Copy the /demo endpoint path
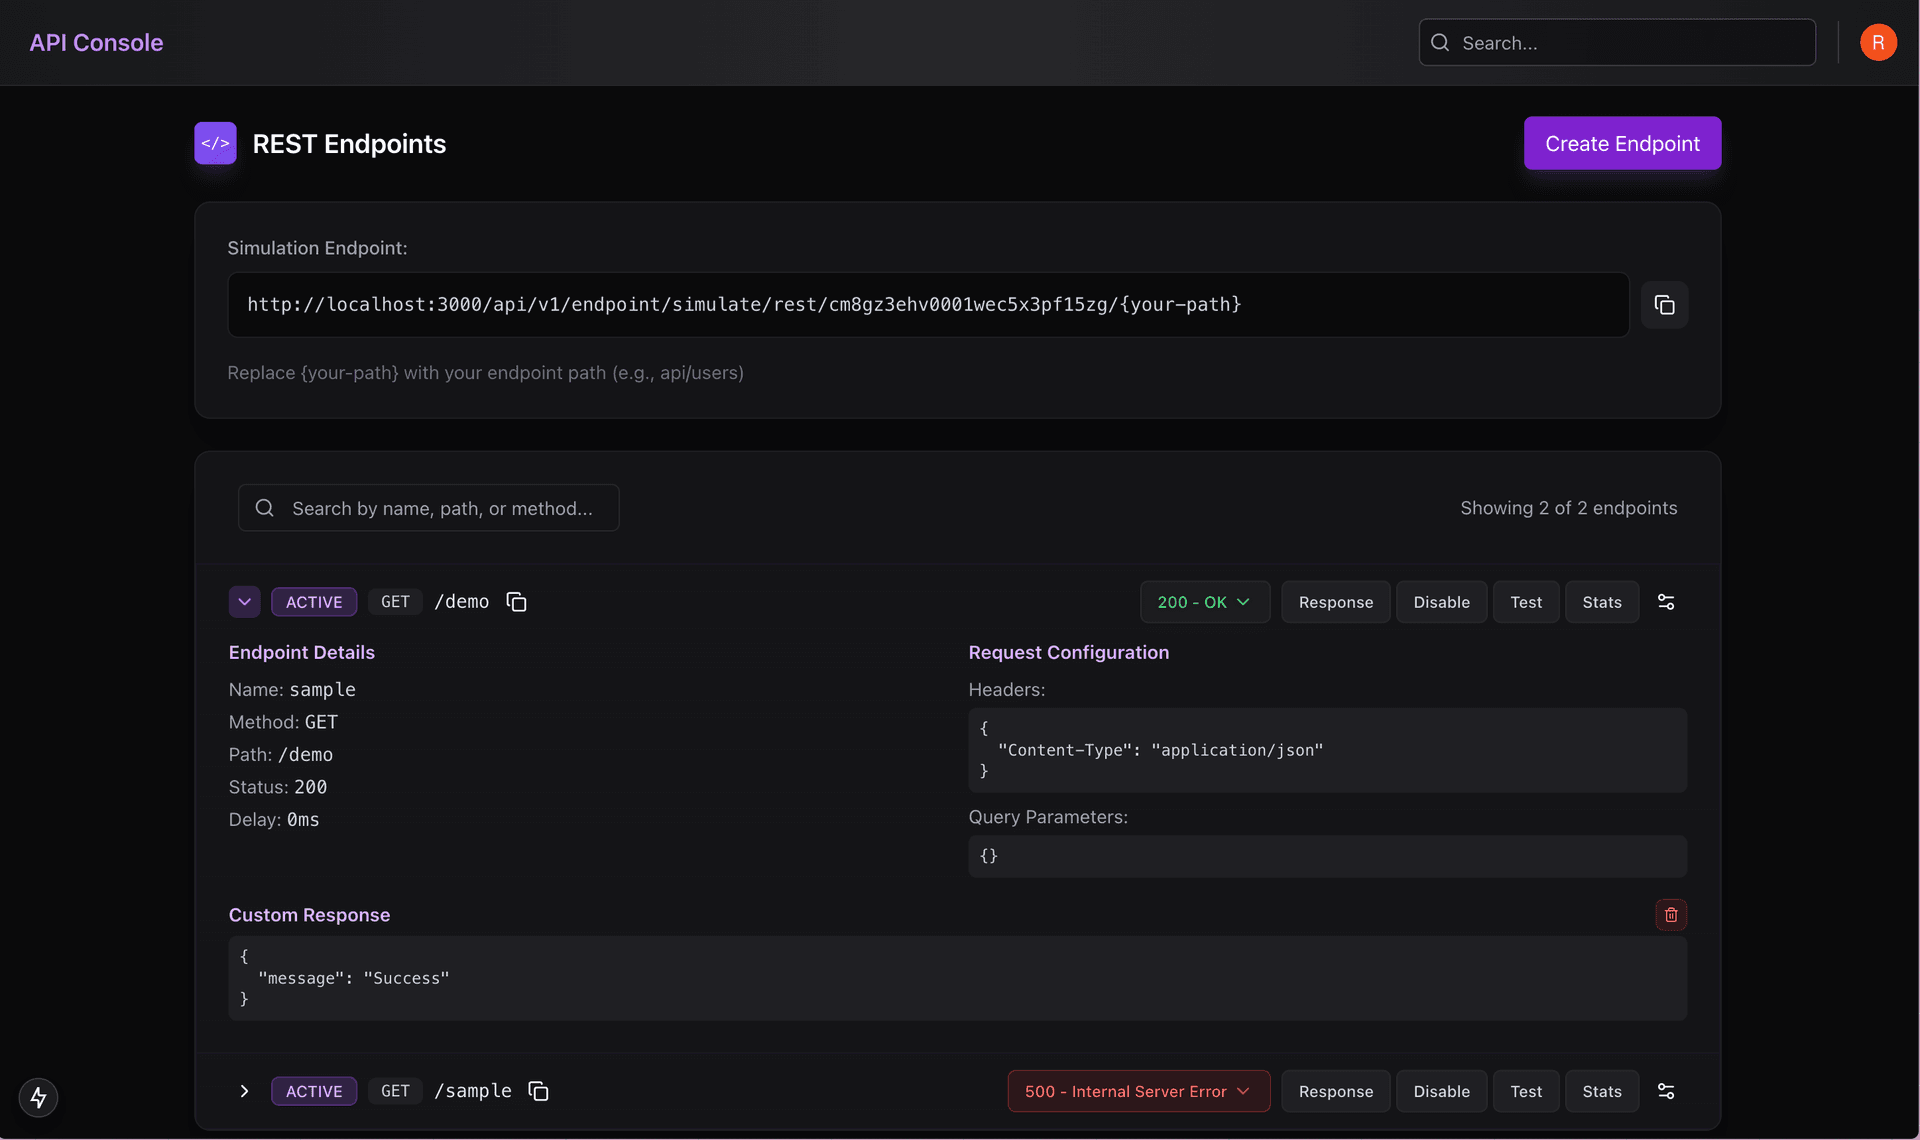This screenshot has width=1920, height=1140. pyautogui.click(x=516, y=601)
